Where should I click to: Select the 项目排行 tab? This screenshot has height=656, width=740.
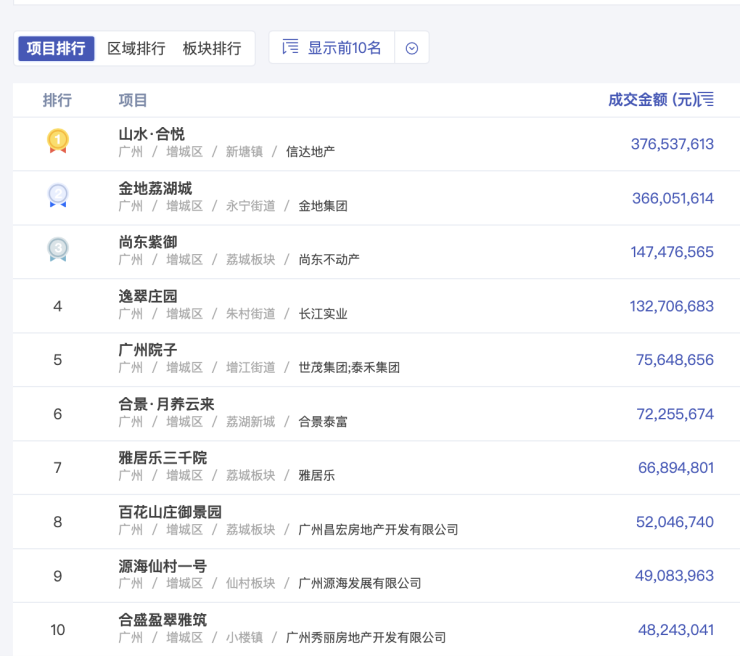[x=56, y=48]
